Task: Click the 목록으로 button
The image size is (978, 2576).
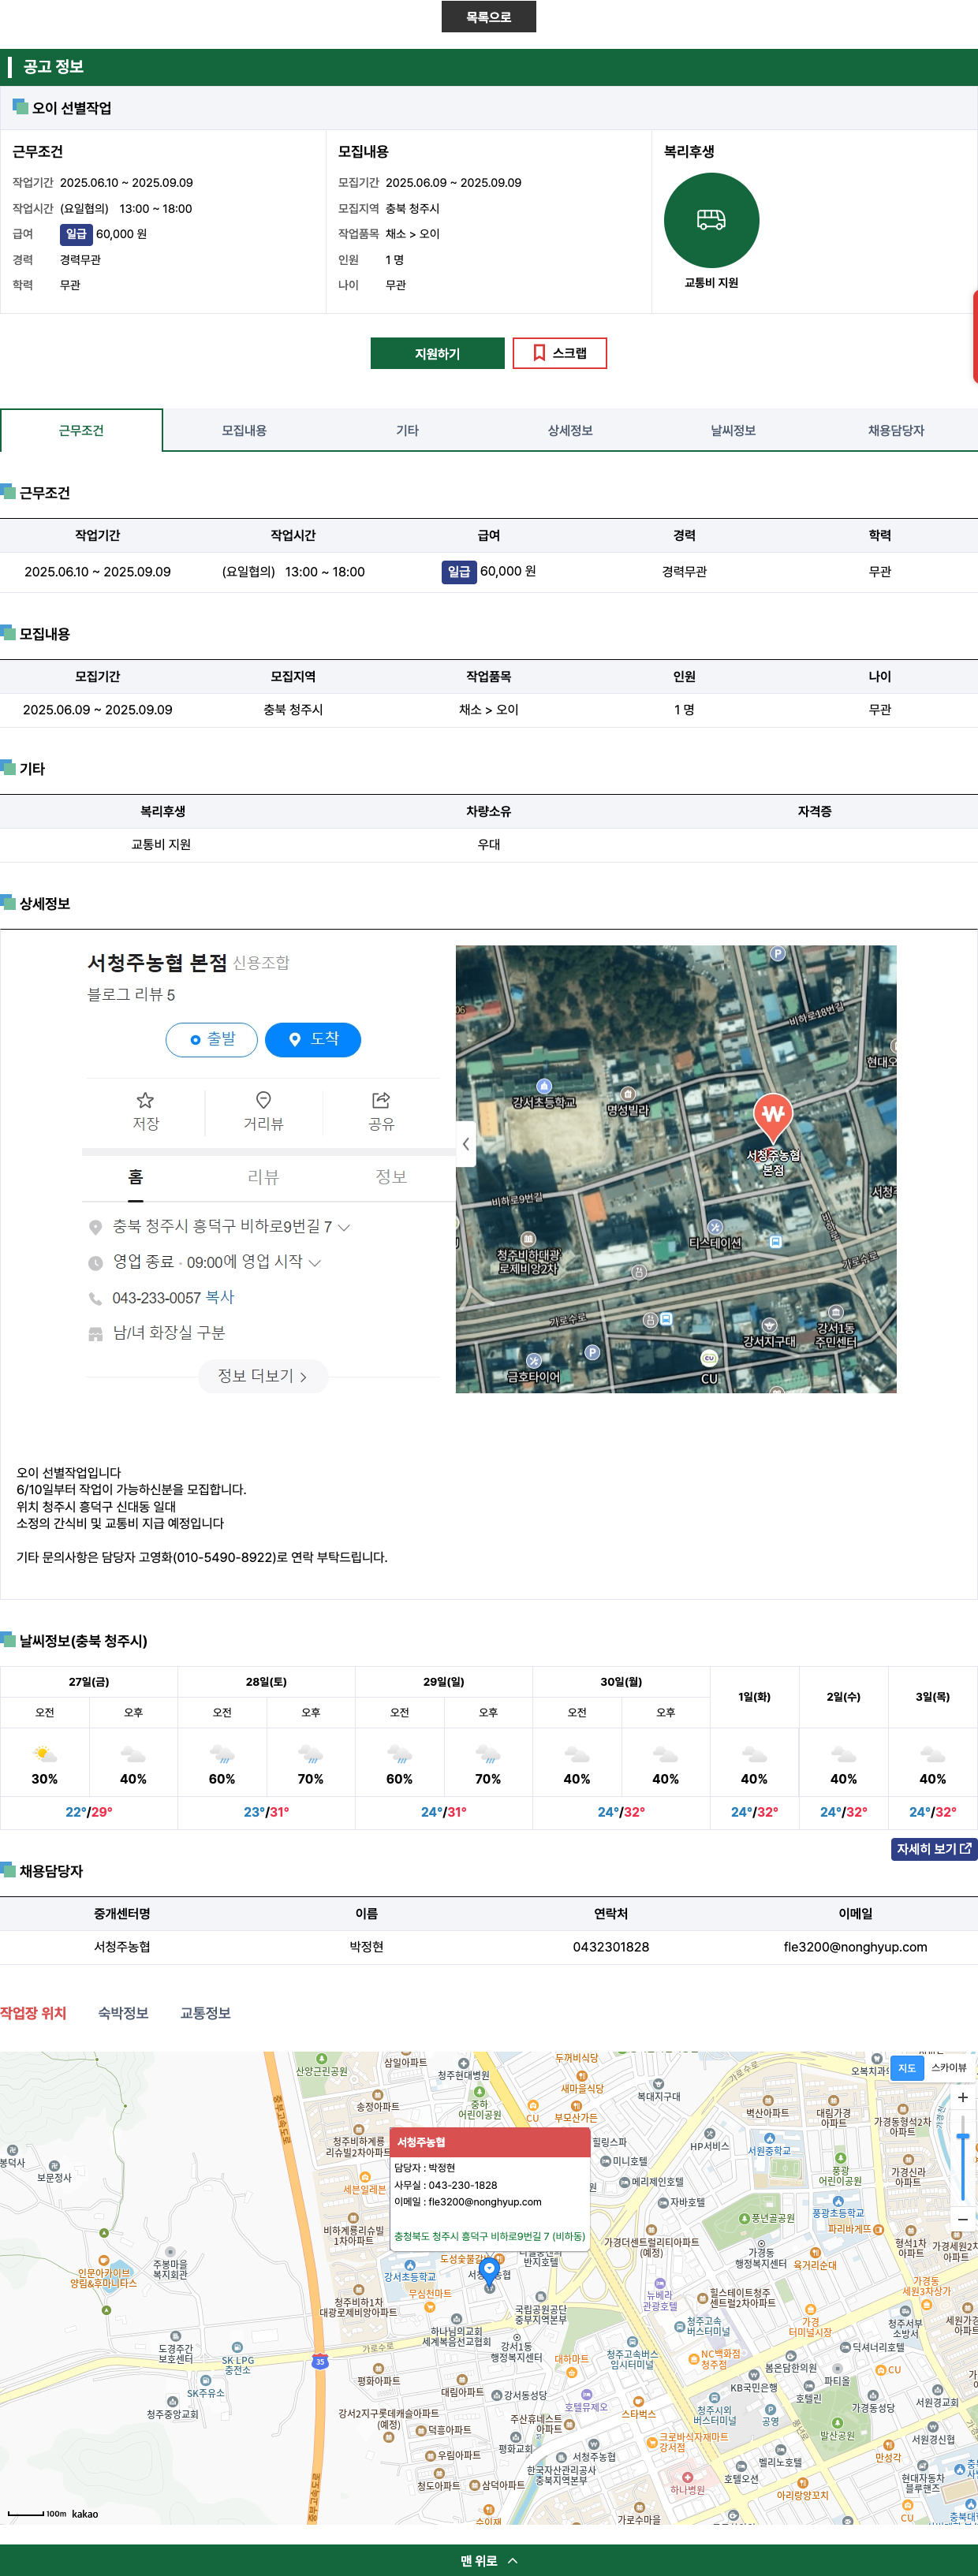Action: tap(488, 17)
